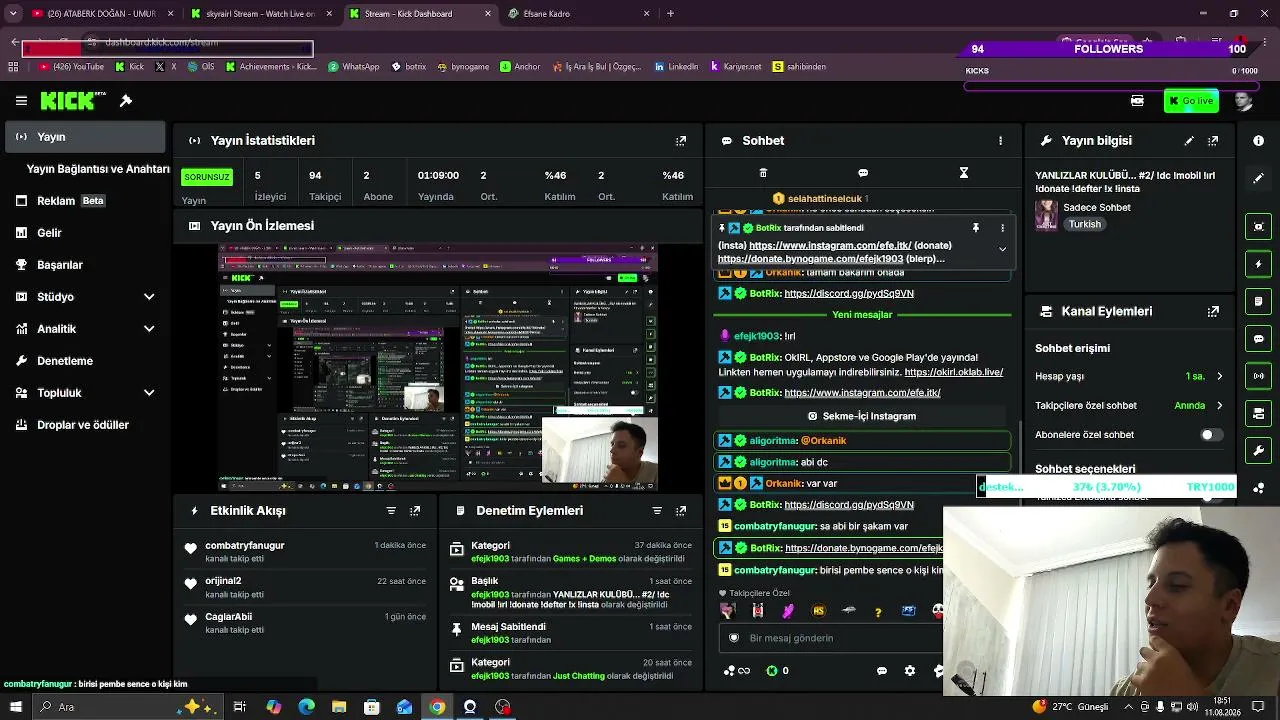This screenshot has width=1280, height=720.
Task: Click the Kick logo in the header
Action: (73, 101)
